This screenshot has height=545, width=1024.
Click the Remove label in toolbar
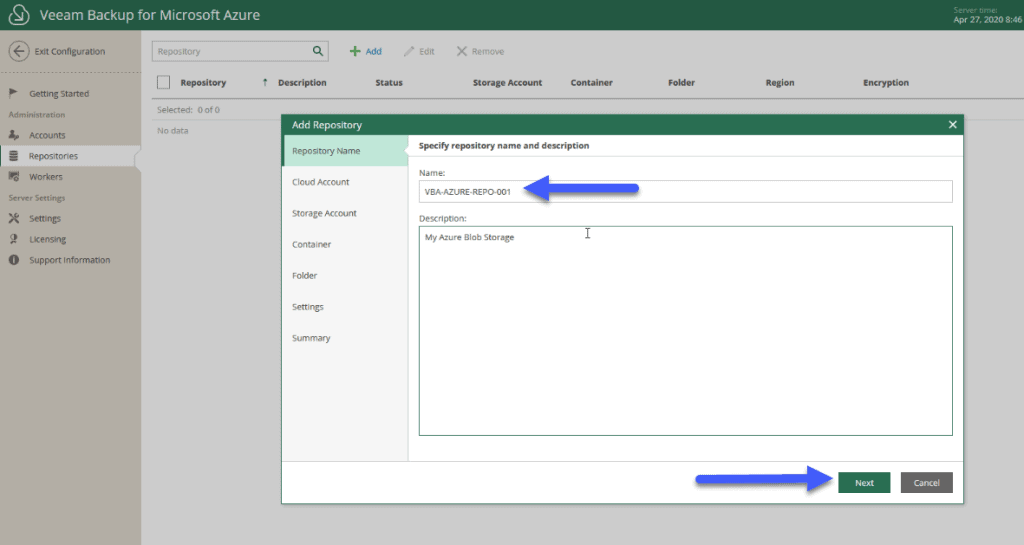pos(488,51)
